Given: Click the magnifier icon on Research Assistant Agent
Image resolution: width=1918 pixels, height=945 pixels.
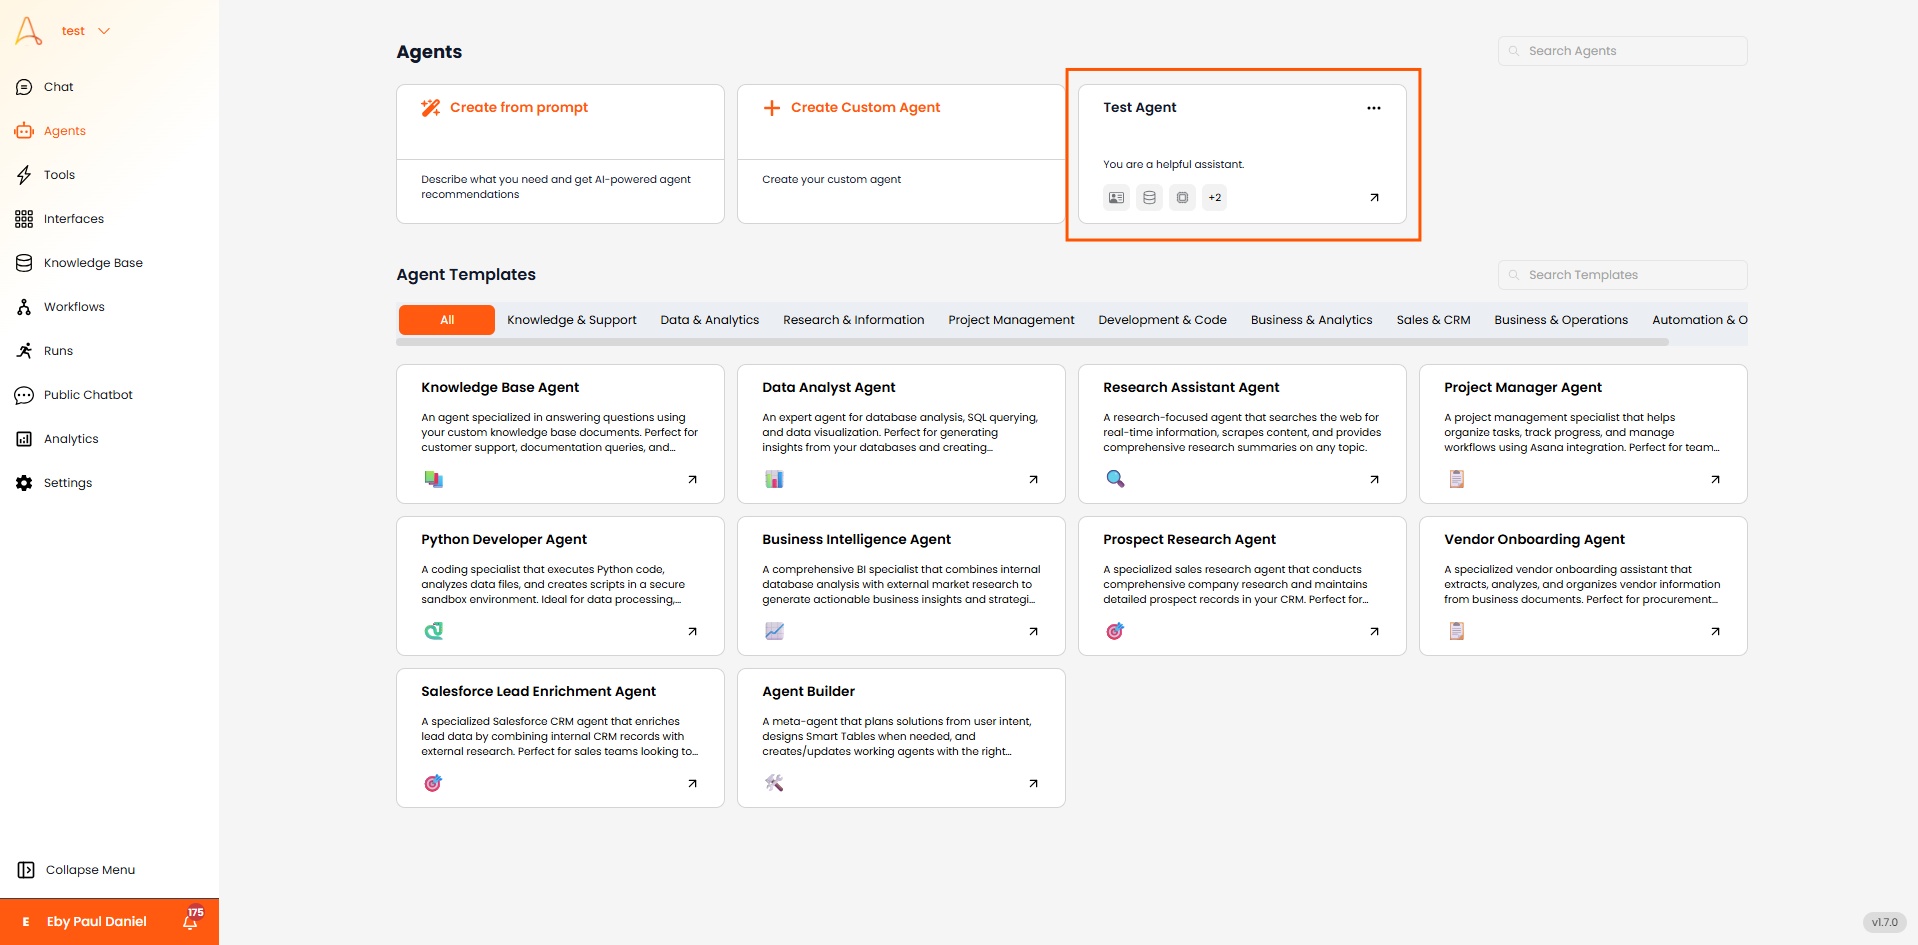Looking at the screenshot, I should point(1115,479).
